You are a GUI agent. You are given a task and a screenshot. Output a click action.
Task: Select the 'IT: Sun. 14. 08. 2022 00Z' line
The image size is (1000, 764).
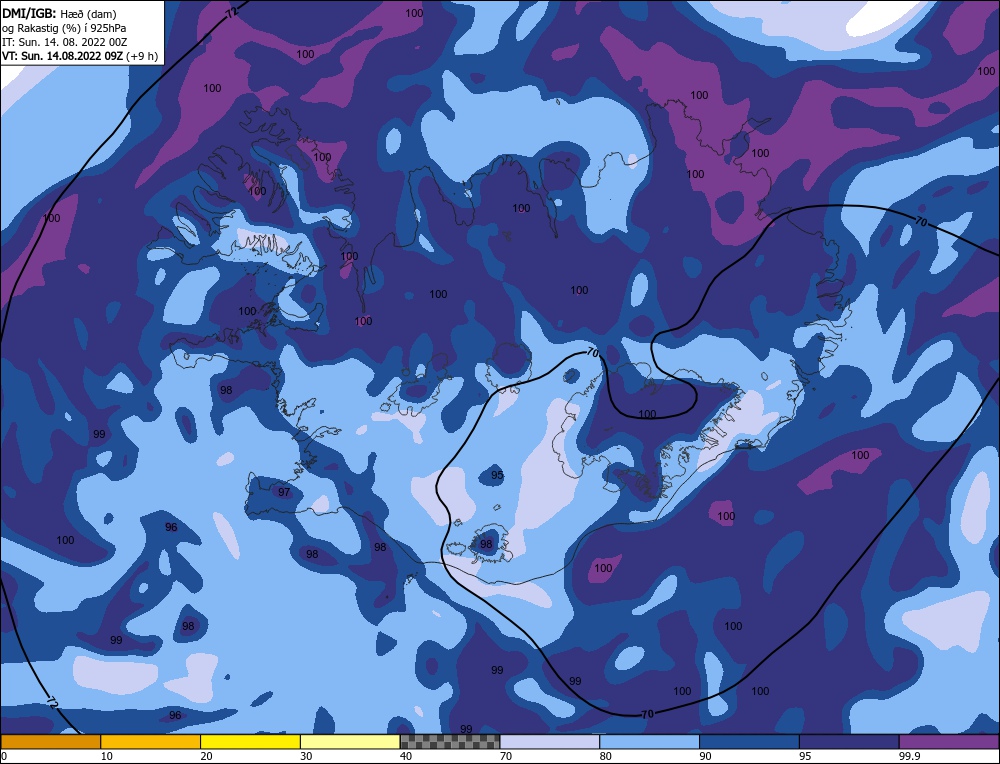pos(64,41)
